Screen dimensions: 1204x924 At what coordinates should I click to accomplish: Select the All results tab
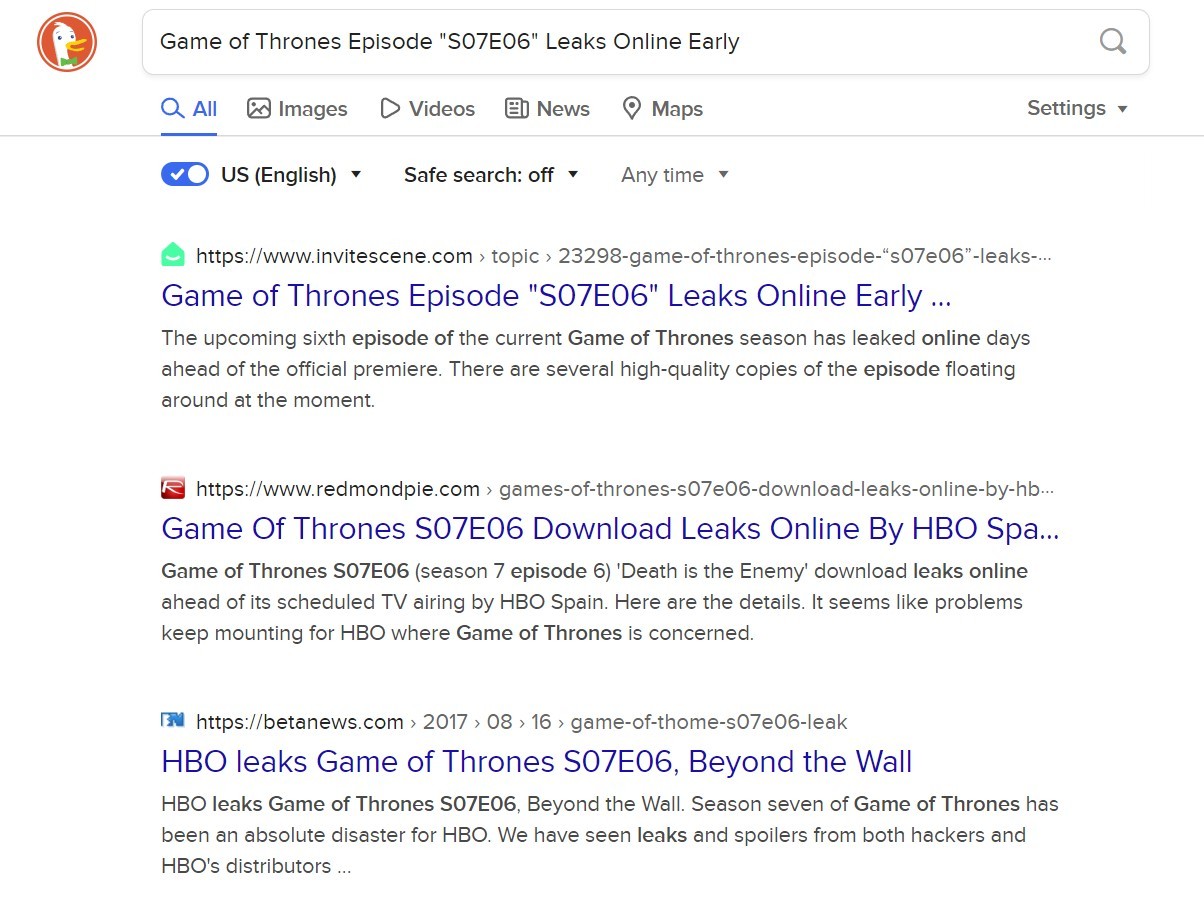tap(189, 109)
